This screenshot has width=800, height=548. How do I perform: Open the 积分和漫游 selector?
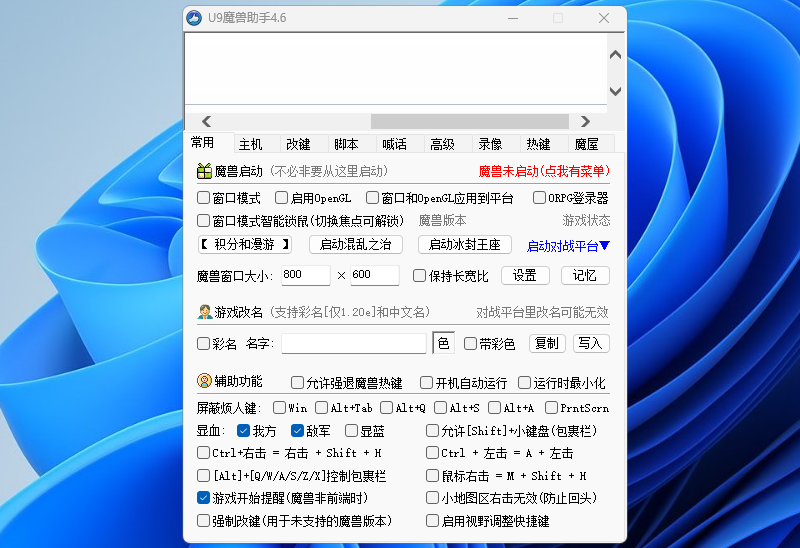pyautogui.click(x=245, y=244)
